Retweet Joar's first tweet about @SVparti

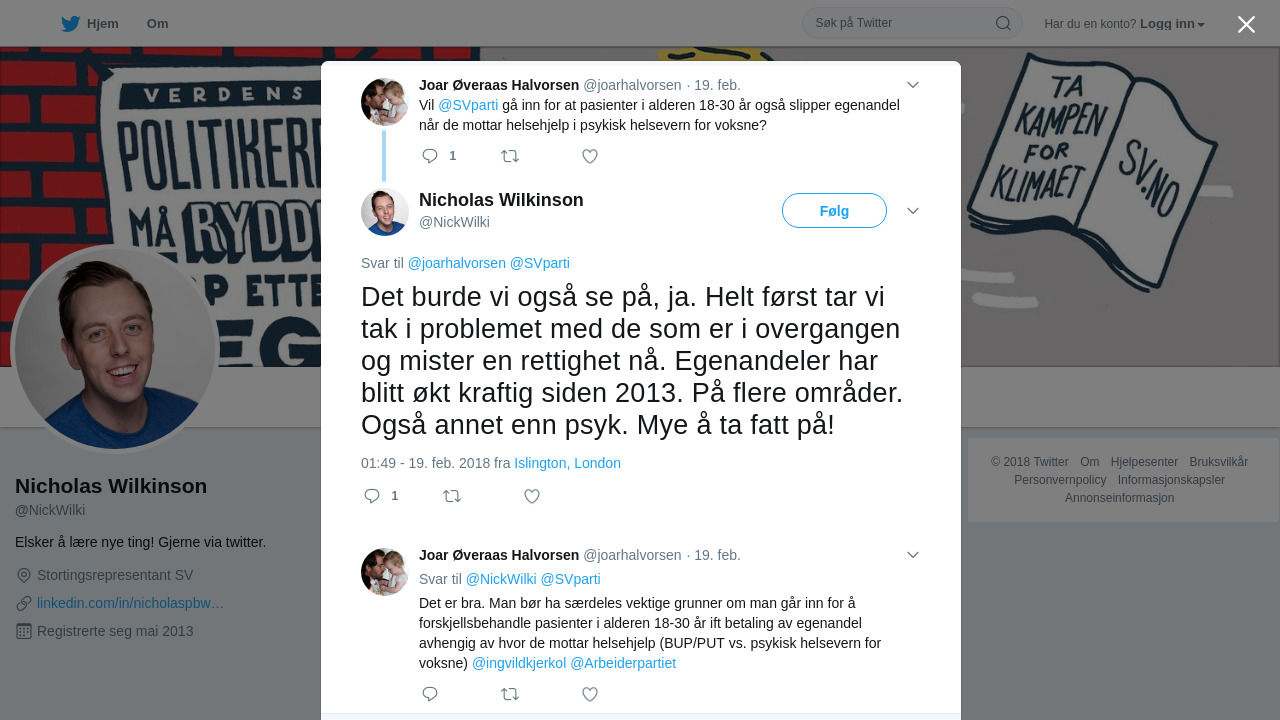[510, 156]
